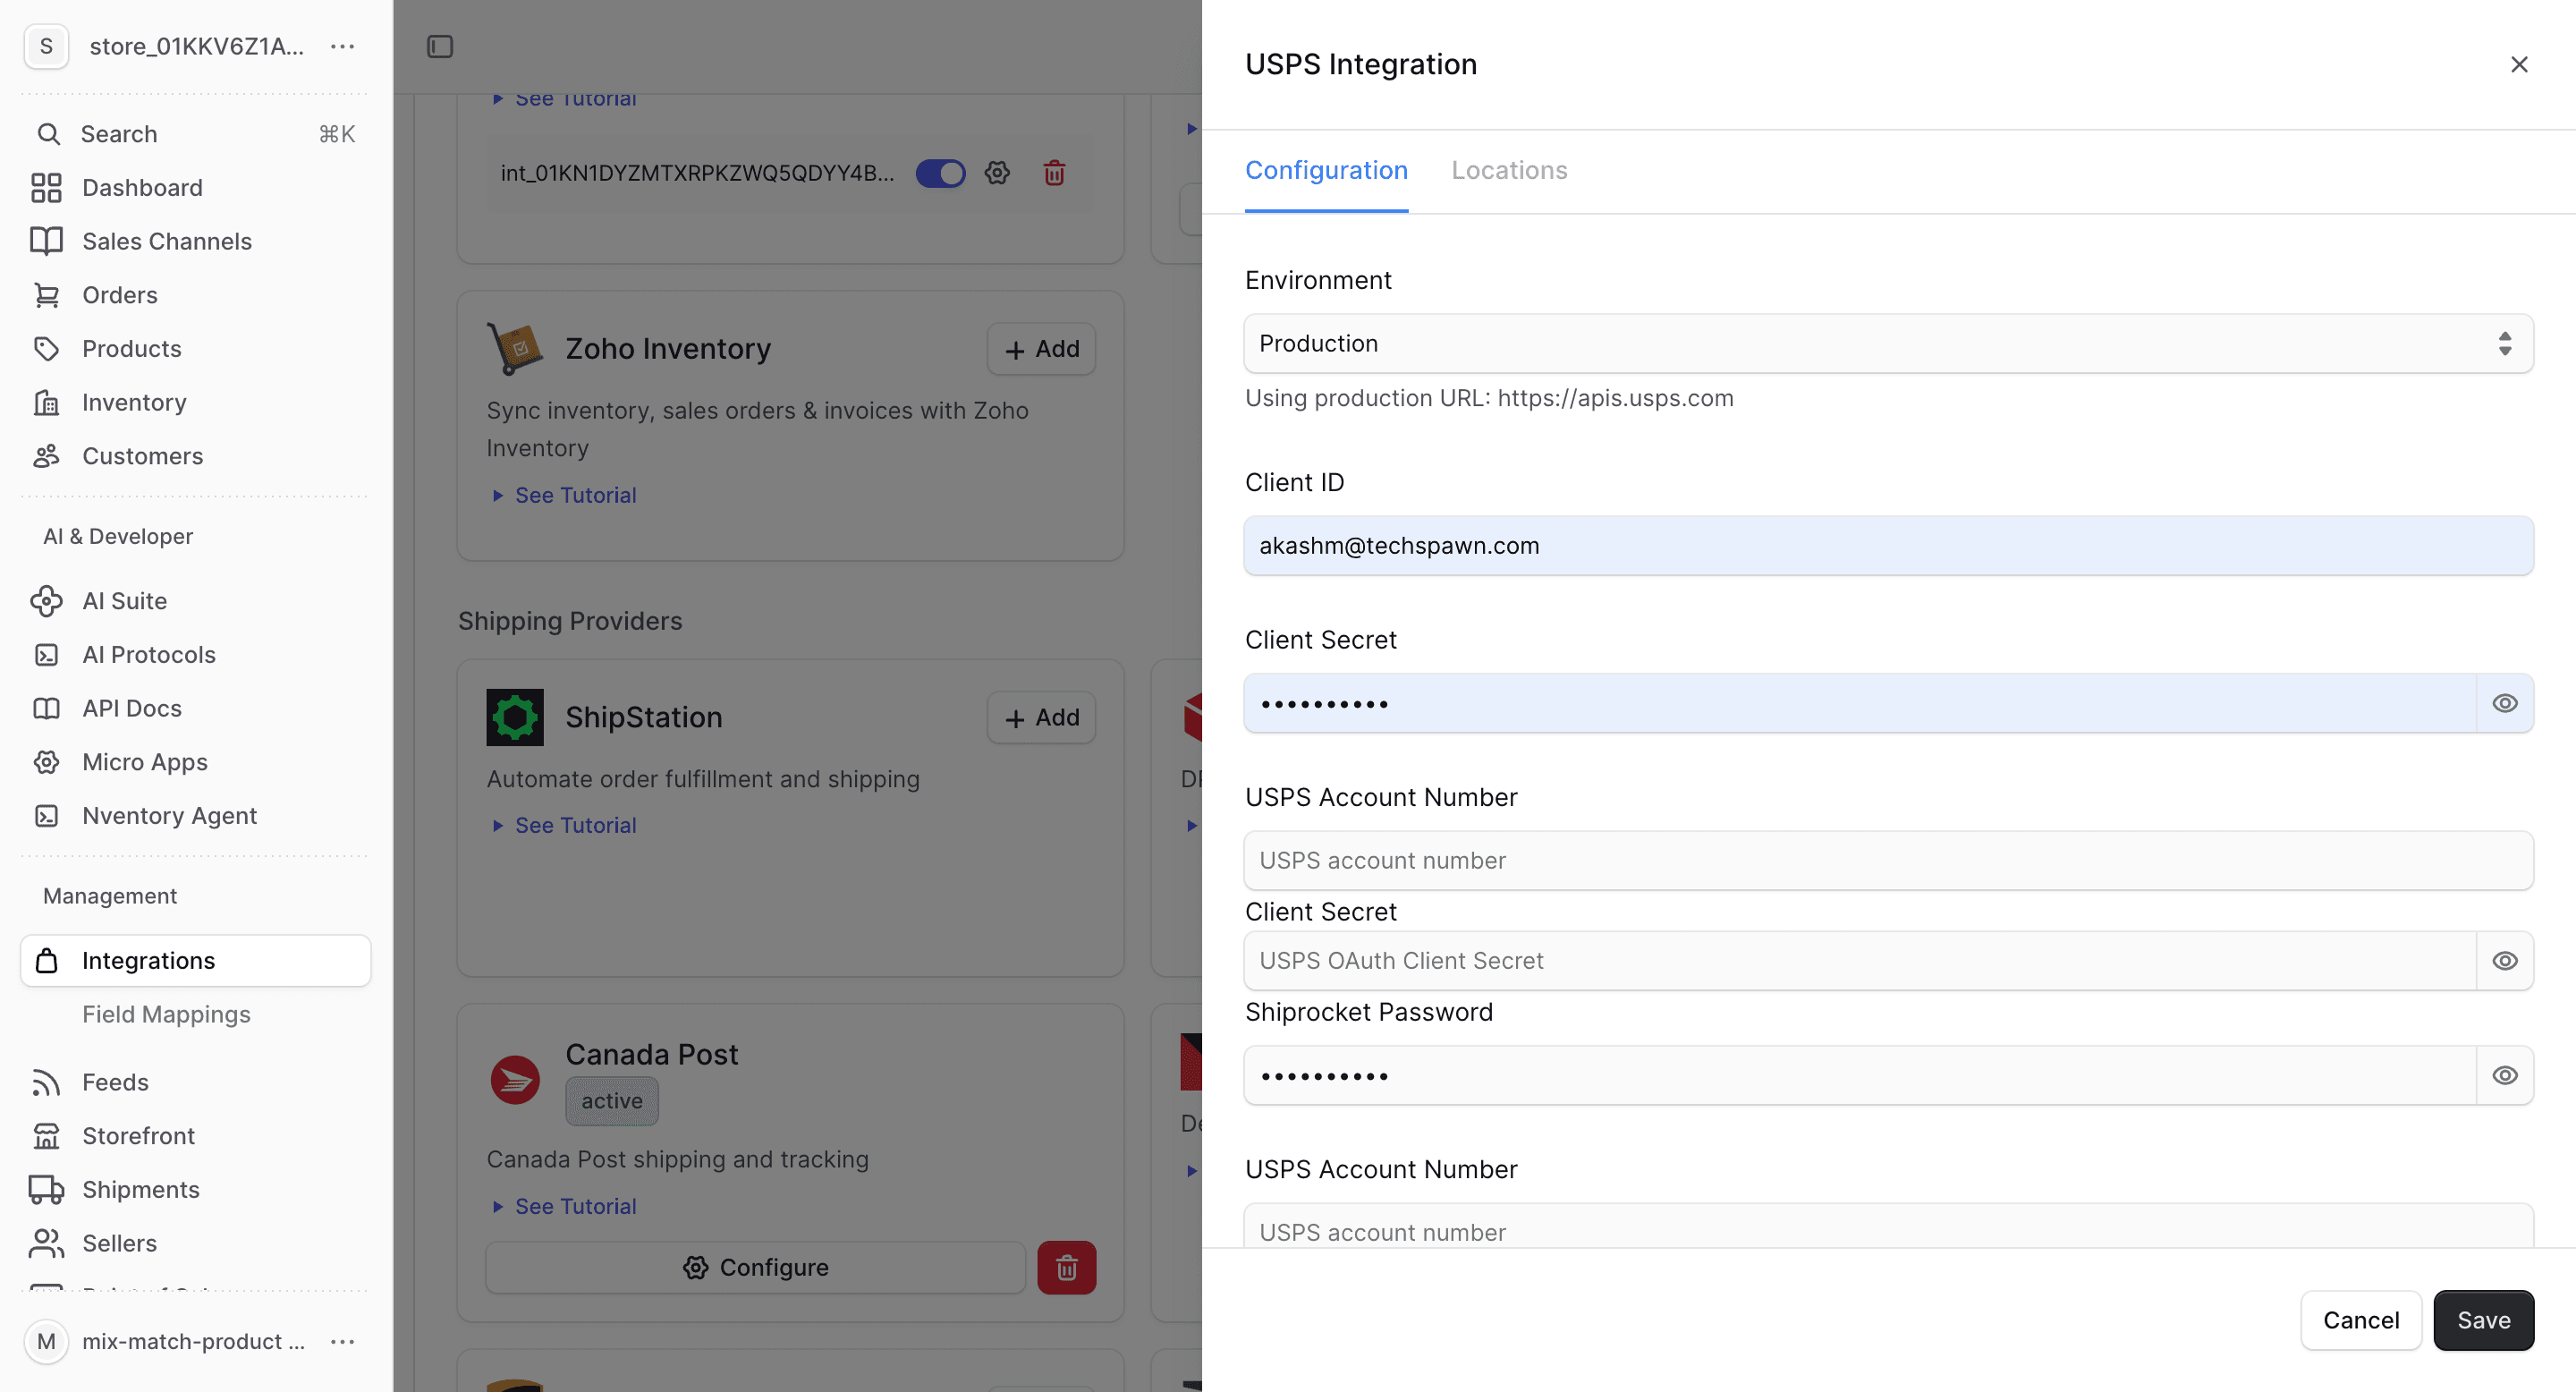Select Integrations in the Management menu
Viewport: 2576px width, 1392px height.
[196, 961]
